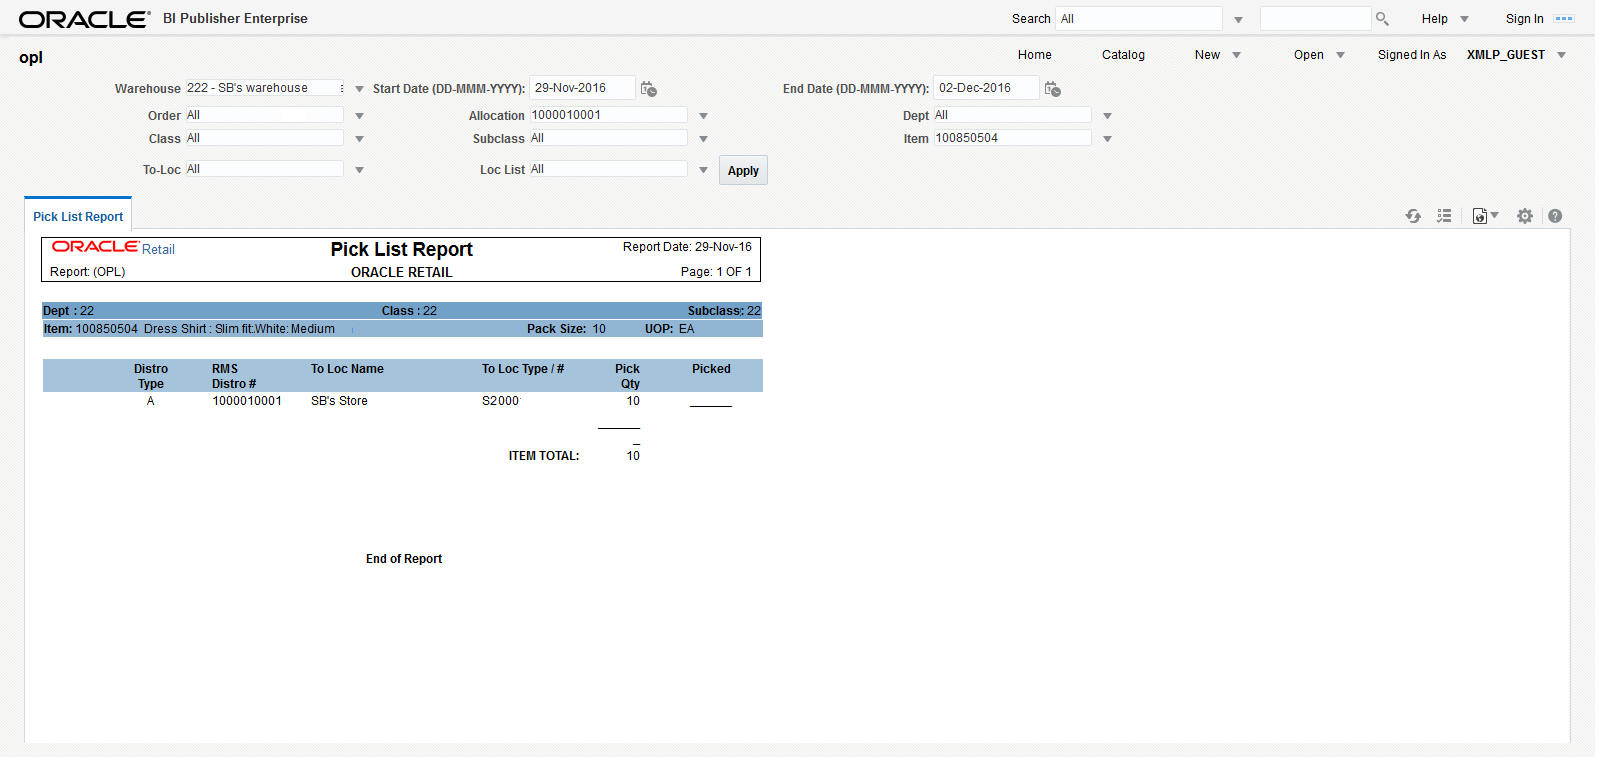Select the Pick List Report tab

pos(78,216)
